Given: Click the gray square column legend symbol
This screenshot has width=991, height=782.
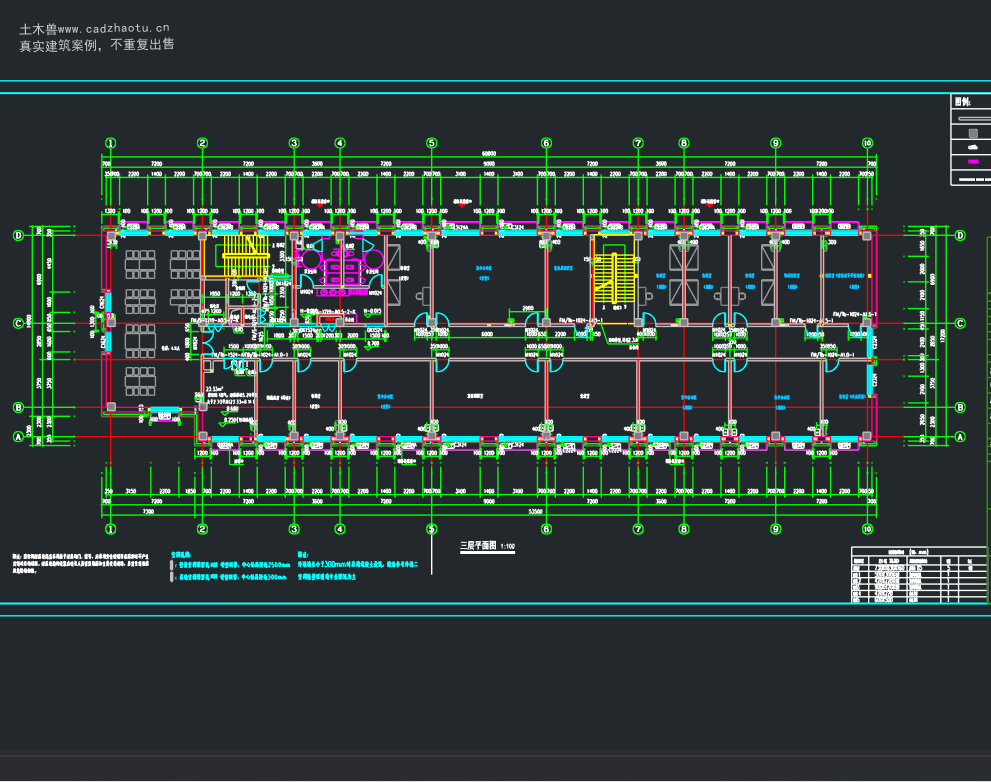Looking at the screenshot, I should coord(973,133).
